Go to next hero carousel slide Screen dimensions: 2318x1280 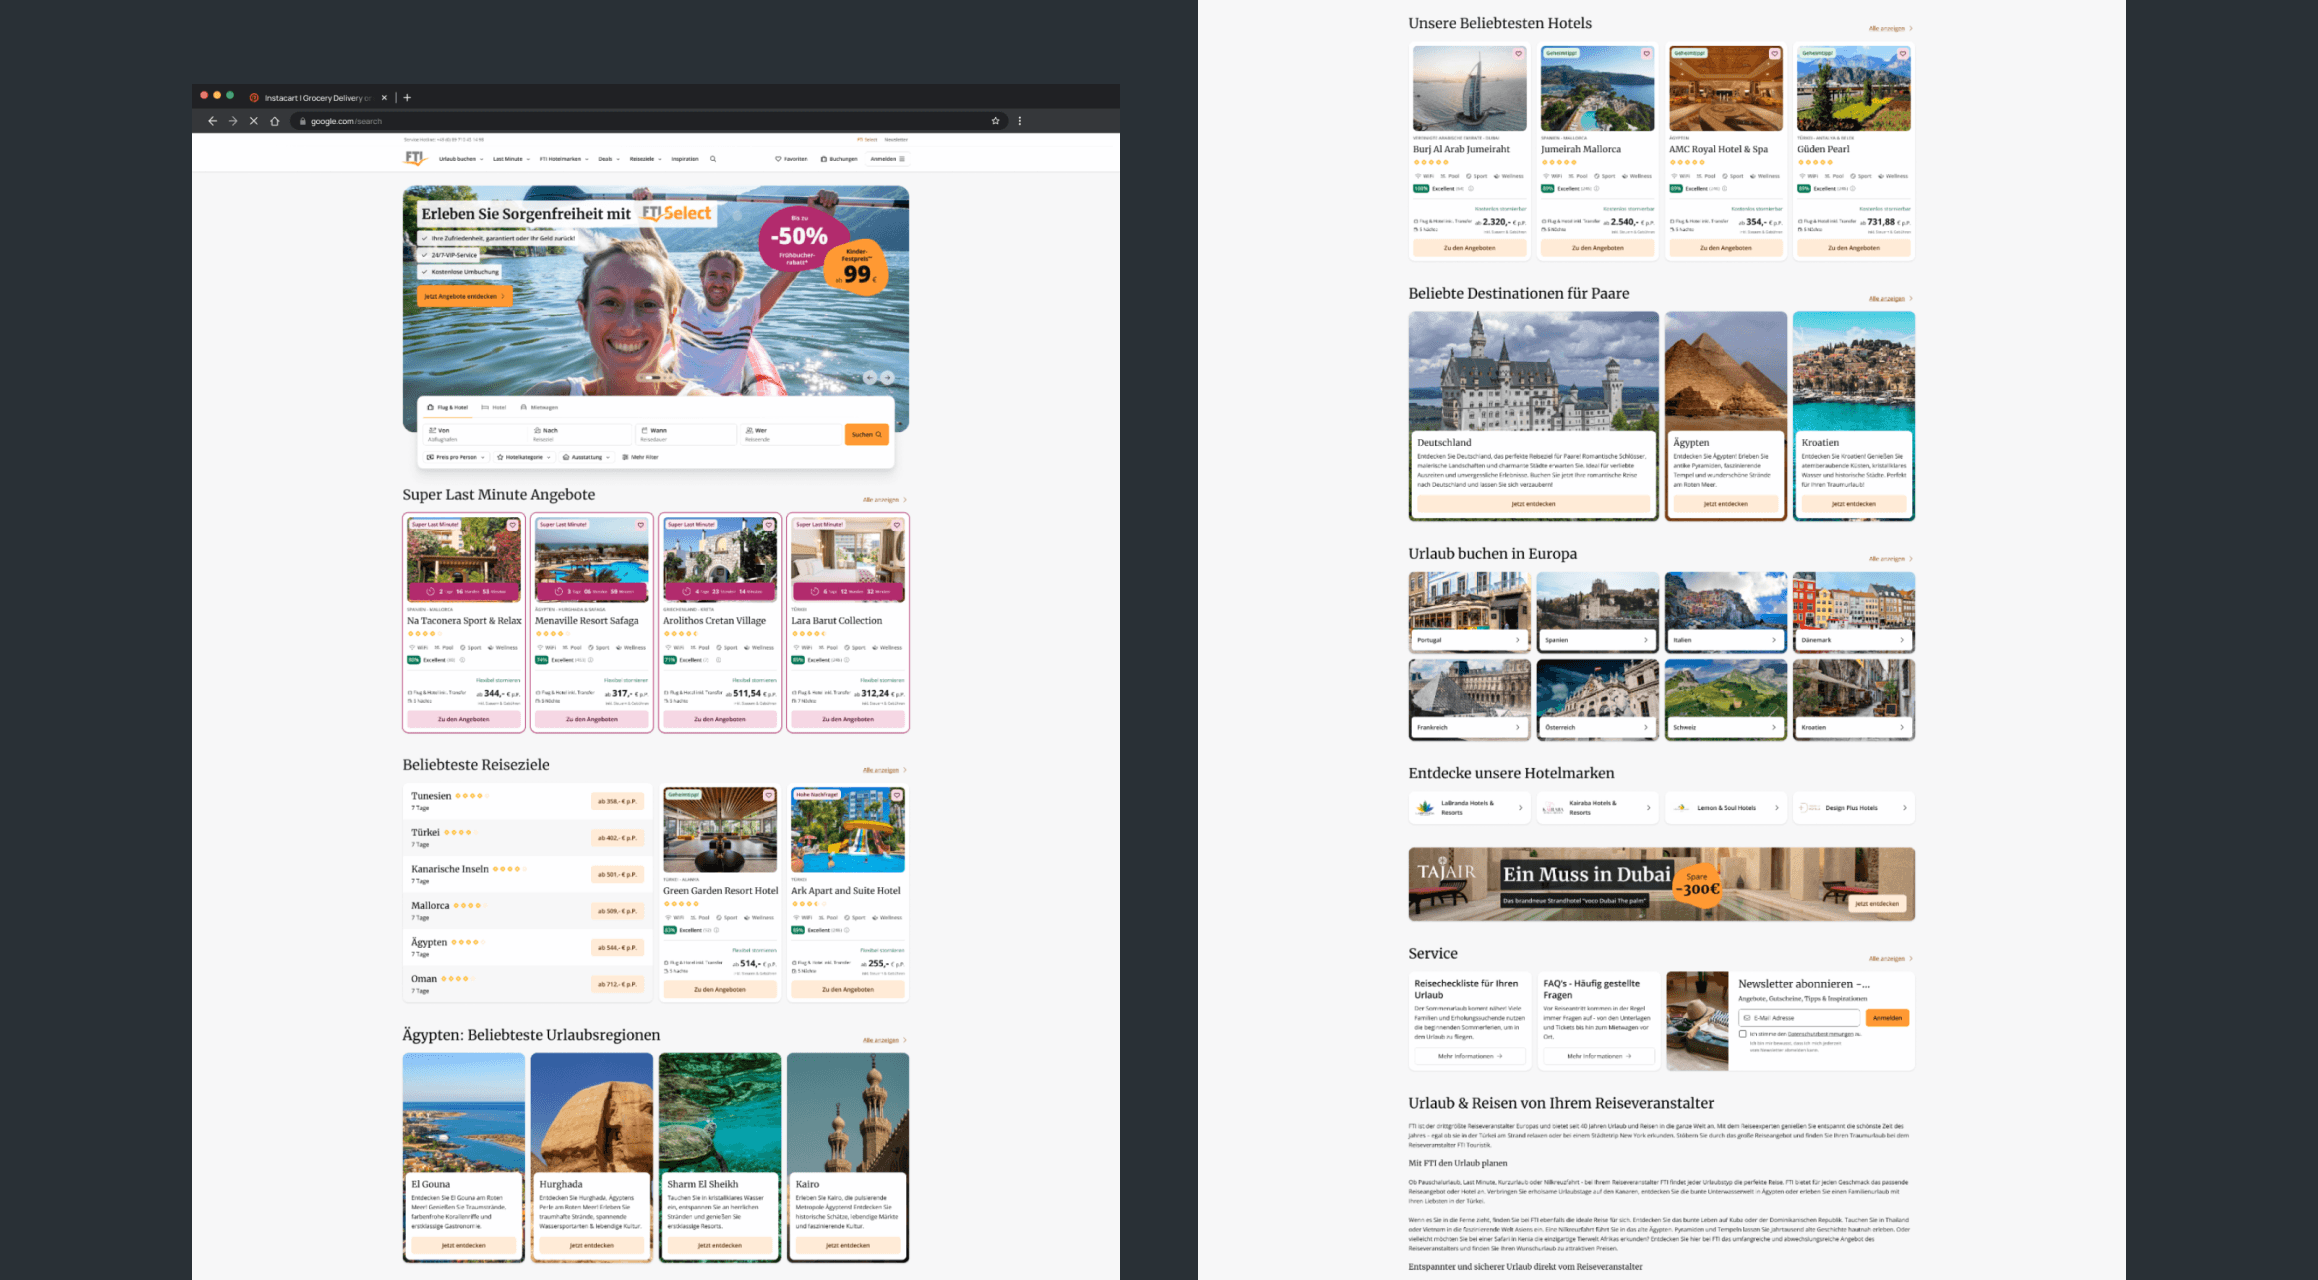click(x=887, y=377)
